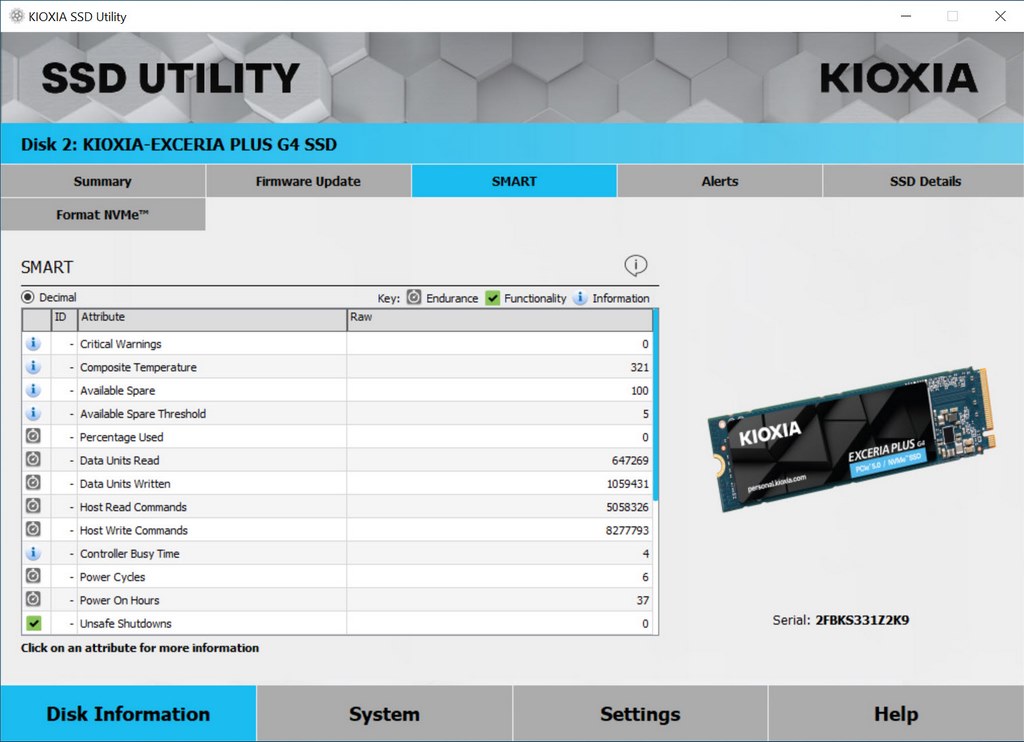Click the endurance icon beside Power On Hours
The image size is (1024, 742).
pyautogui.click(x=33, y=600)
